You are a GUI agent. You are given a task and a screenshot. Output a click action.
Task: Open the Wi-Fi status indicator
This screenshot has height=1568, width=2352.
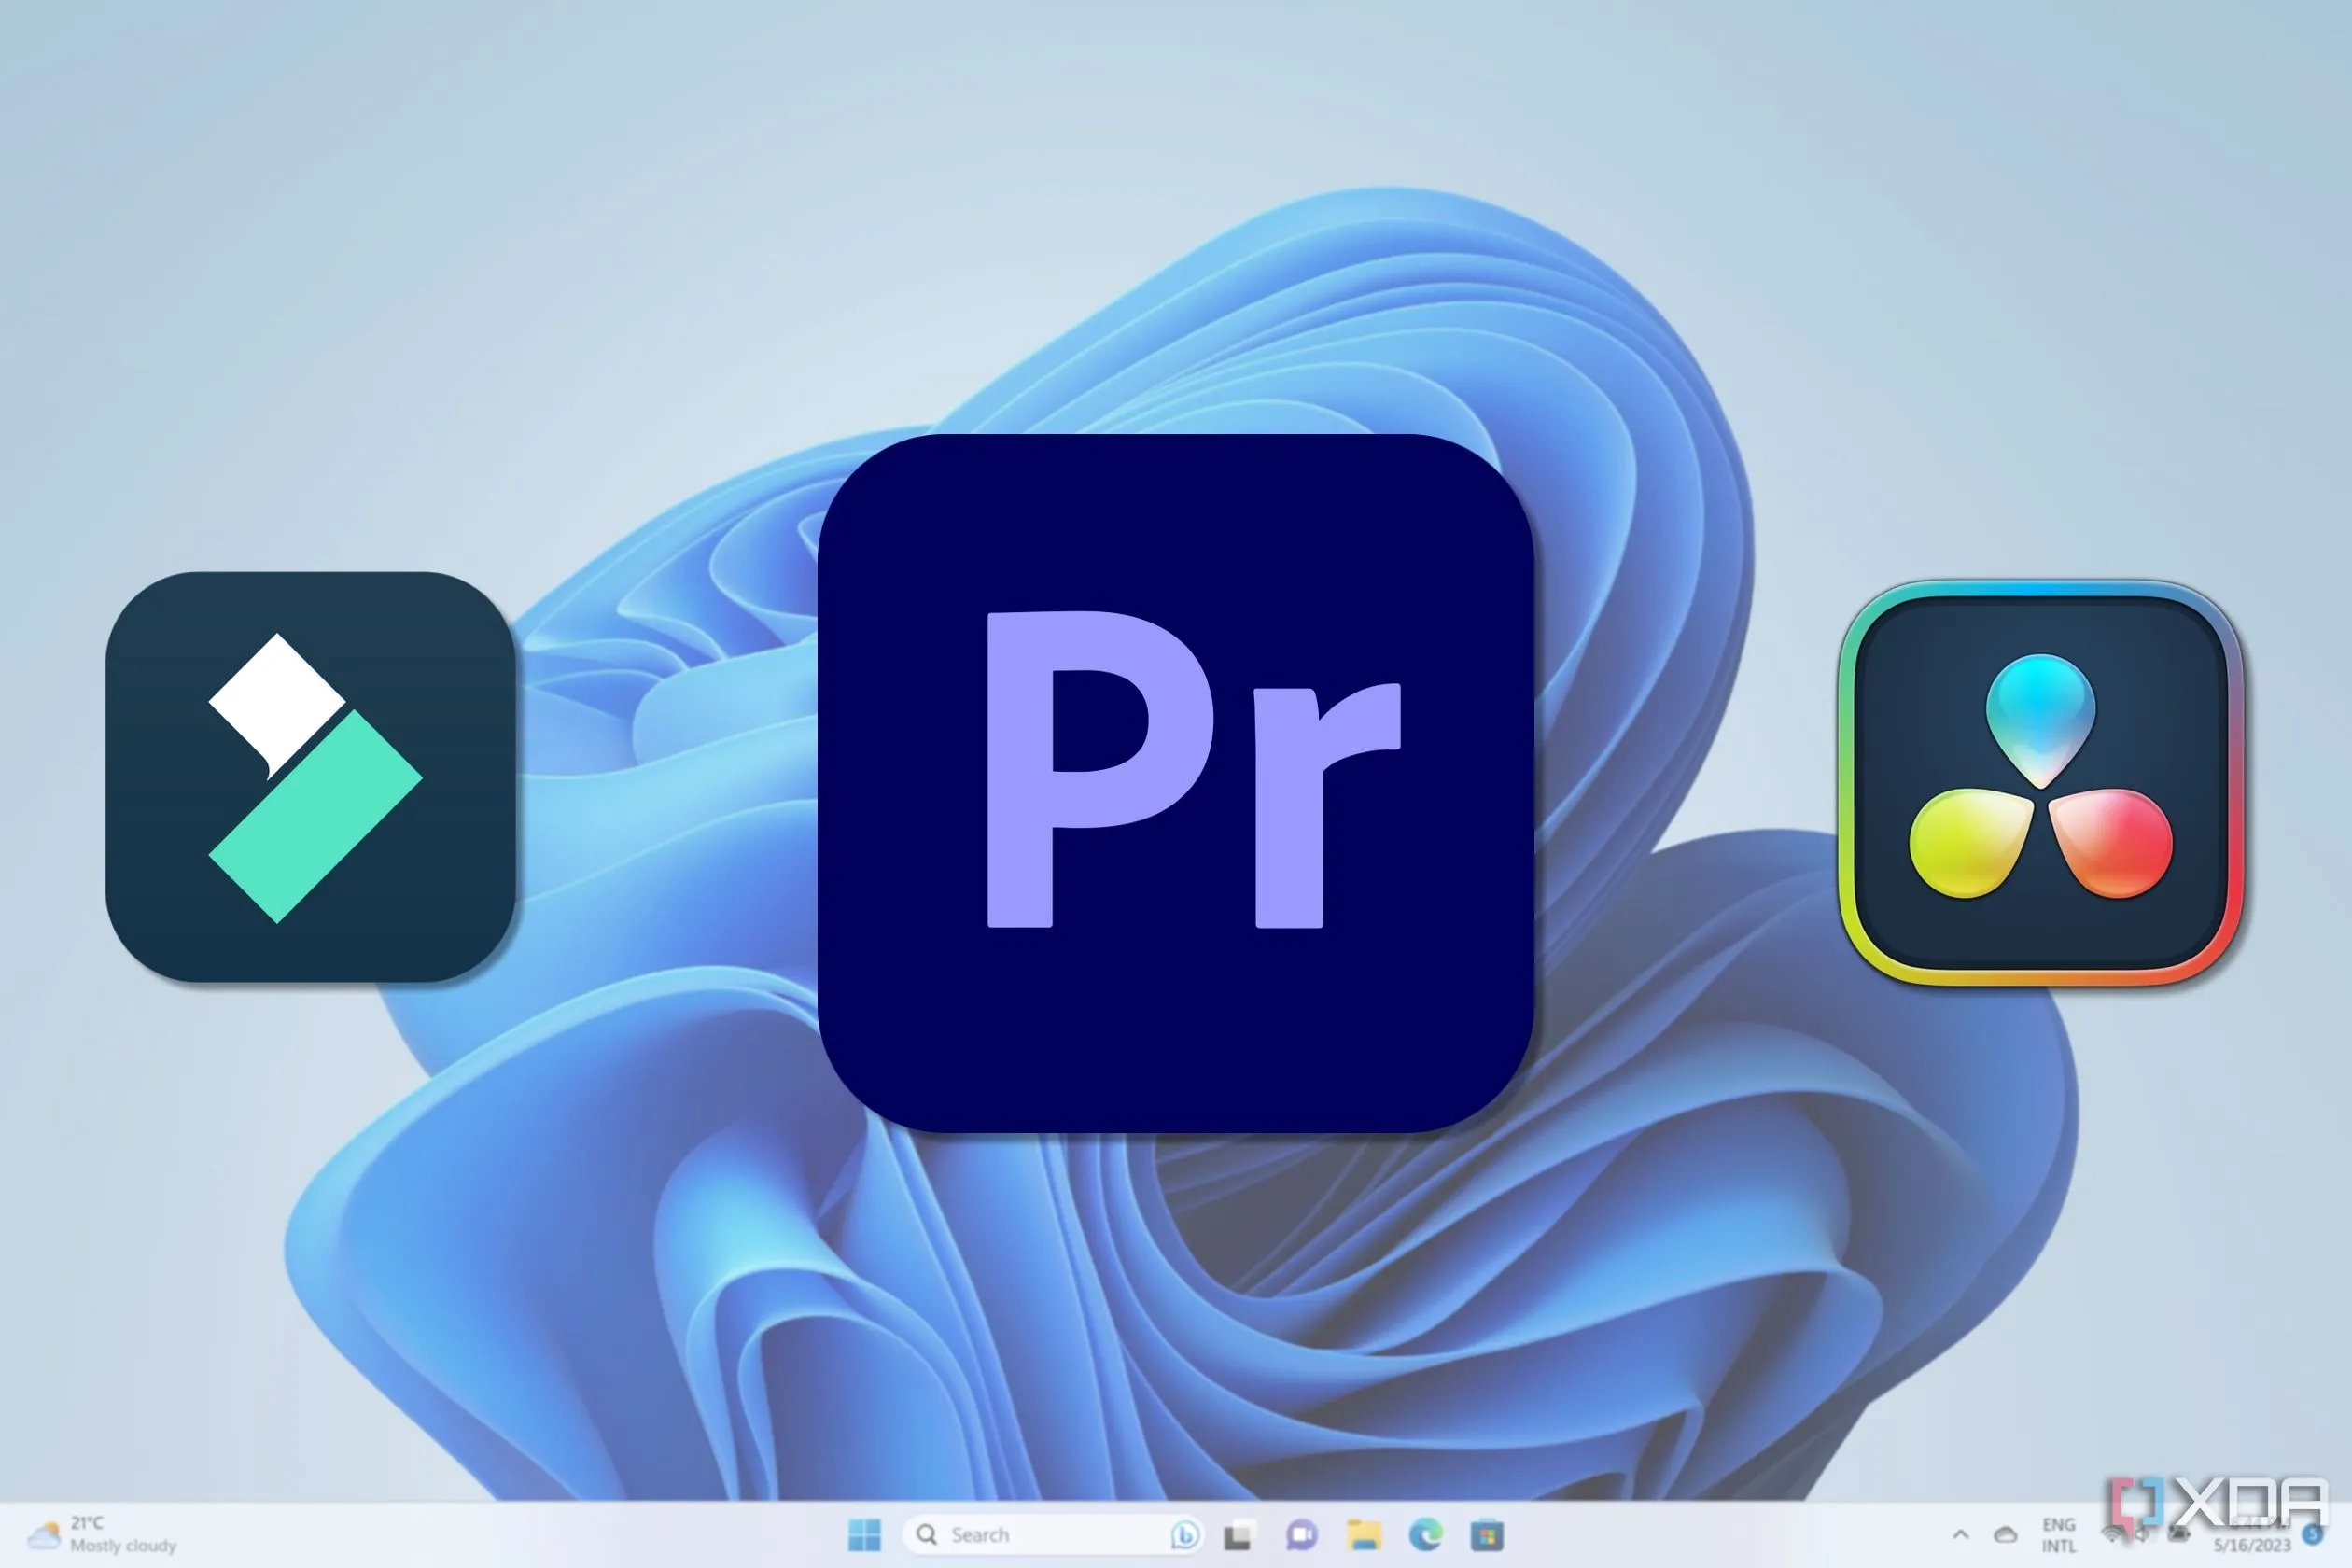pyautogui.click(x=2113, y=1536)
